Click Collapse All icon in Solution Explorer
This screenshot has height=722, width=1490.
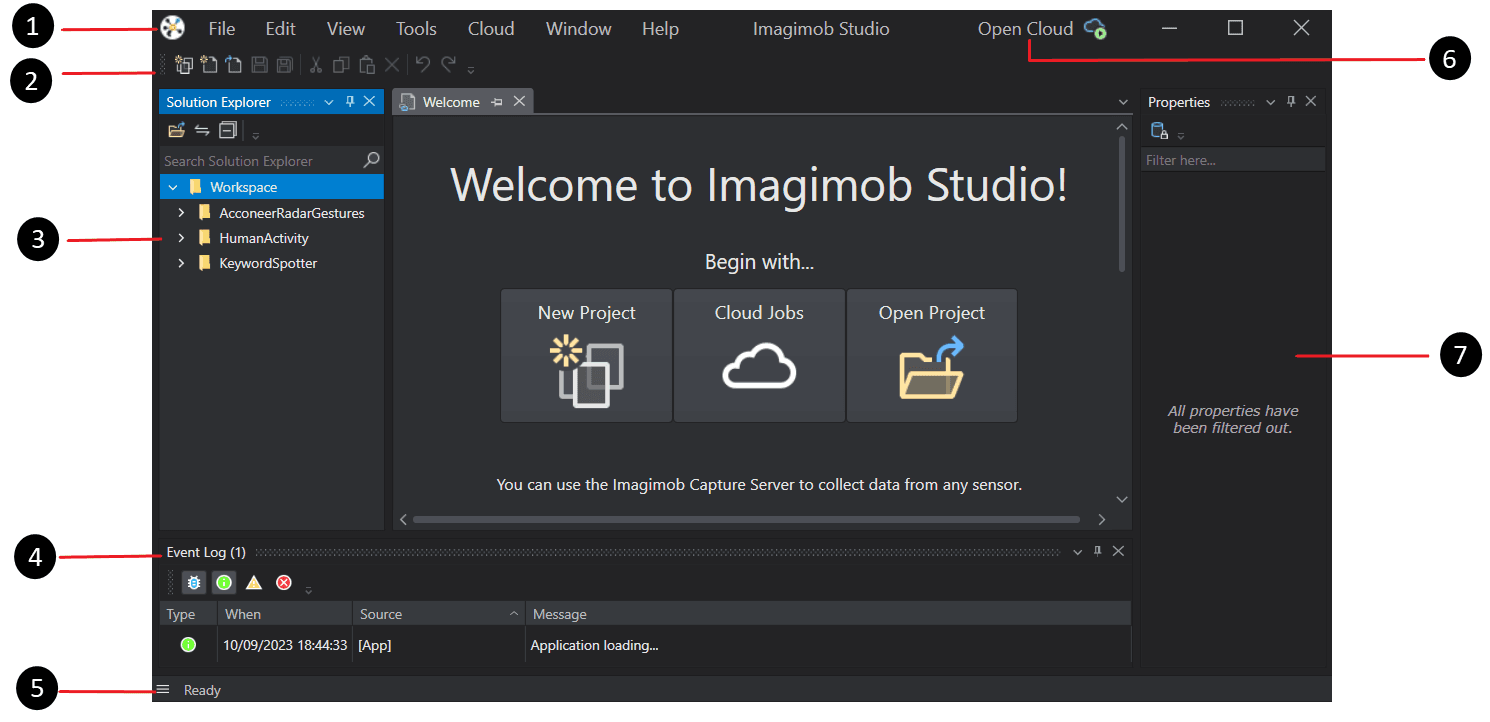[228, 130]
